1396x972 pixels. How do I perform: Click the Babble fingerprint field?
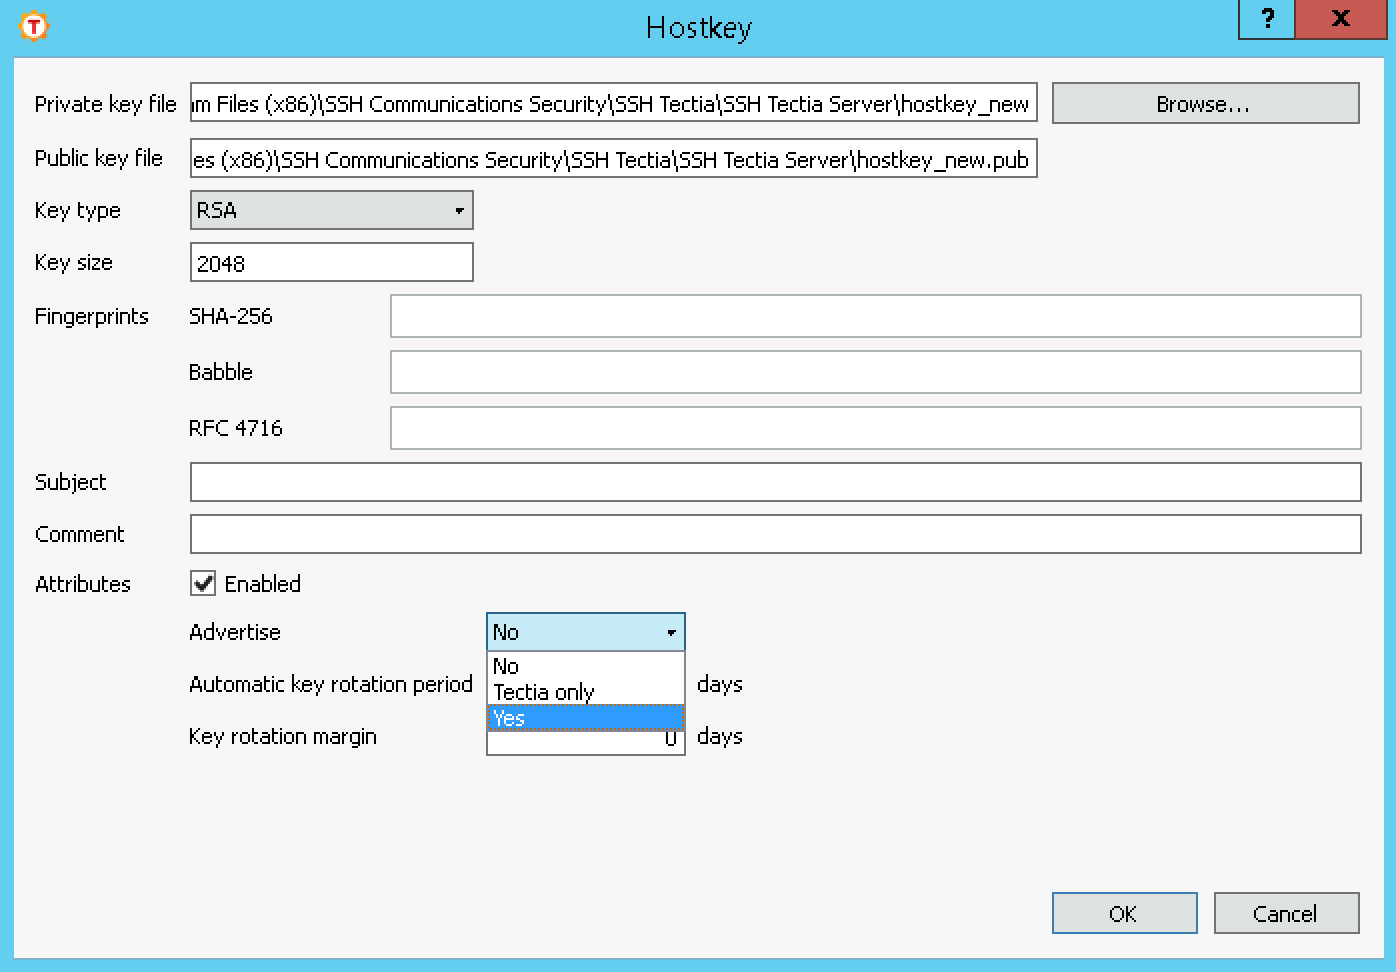click(875, 372)
